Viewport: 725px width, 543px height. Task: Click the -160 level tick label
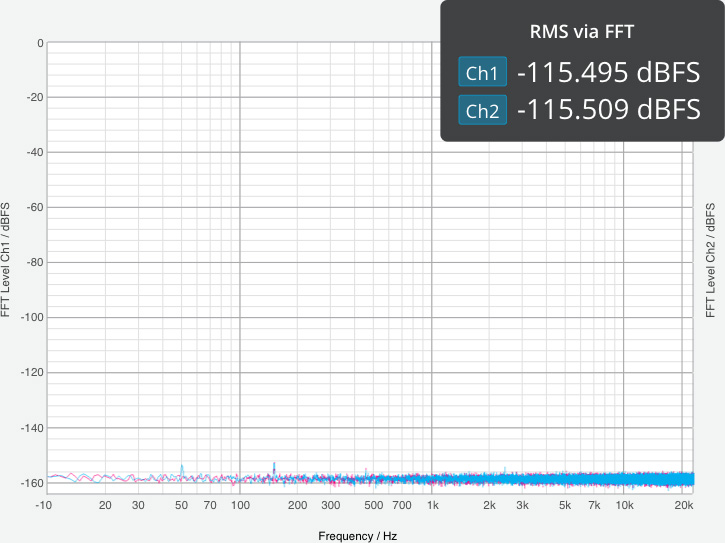pyautogui.click(x=32, y=483)
